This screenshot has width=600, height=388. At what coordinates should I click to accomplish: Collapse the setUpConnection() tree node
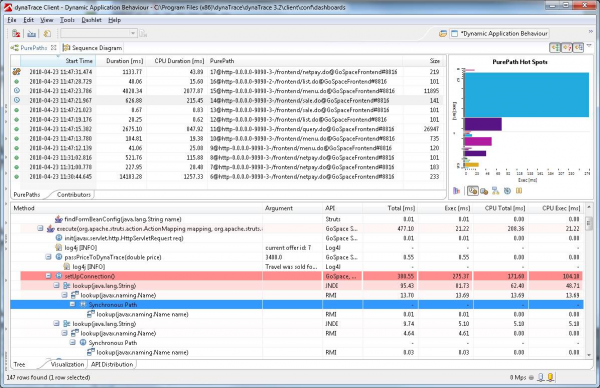[x=48, y=276]
